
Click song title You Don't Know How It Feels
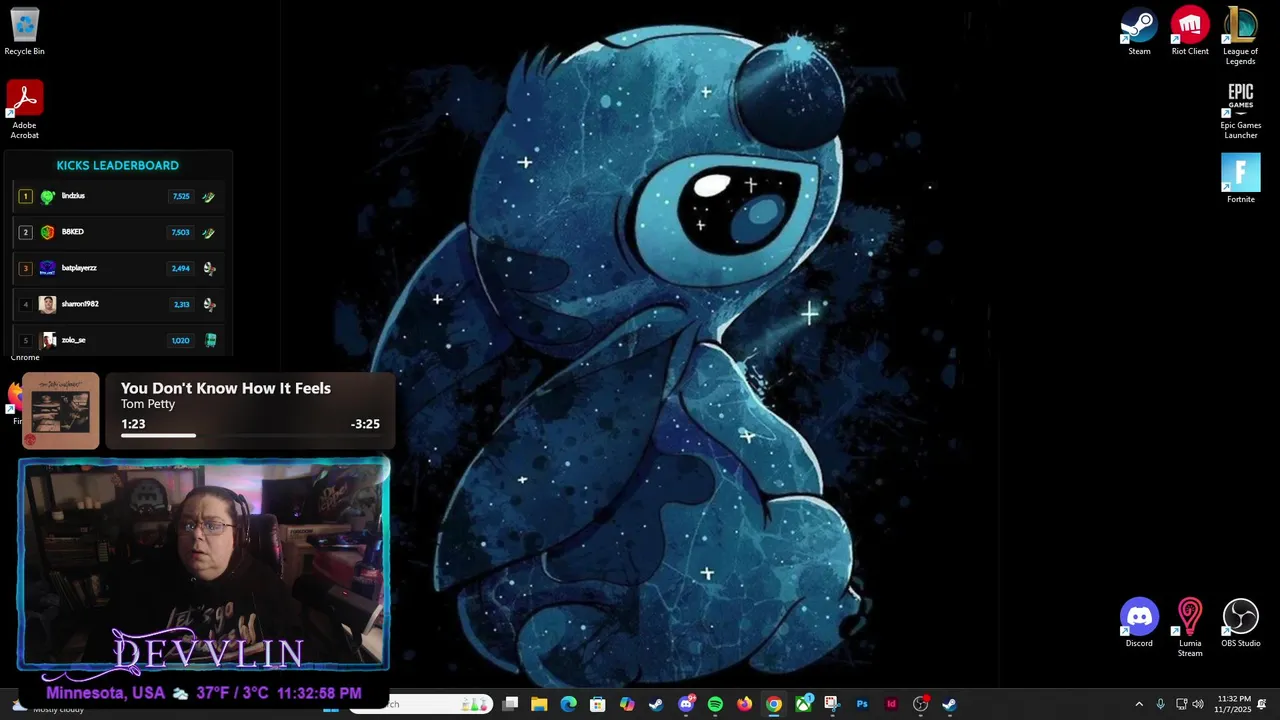coord(226,388)
